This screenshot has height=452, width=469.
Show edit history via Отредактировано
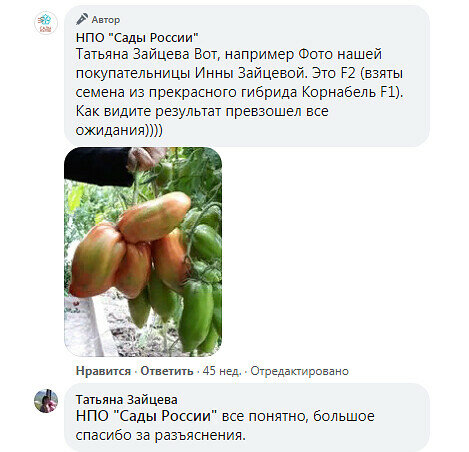(x=299, y=371)
